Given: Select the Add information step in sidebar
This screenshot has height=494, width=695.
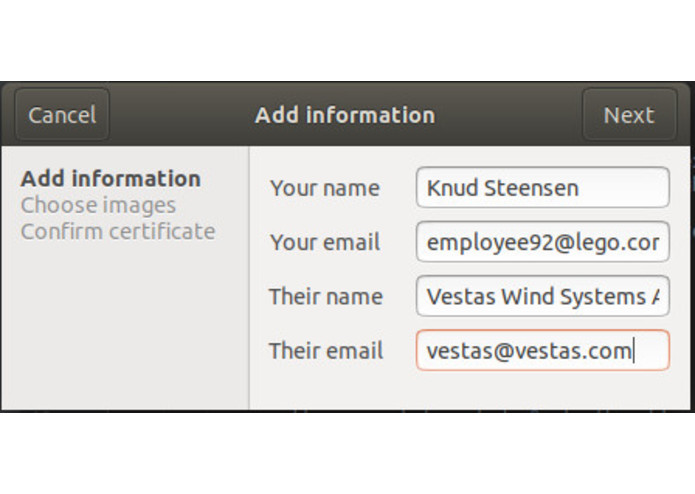Looking at the screenshot, I should pyautogui.click(x=111, y=179).
